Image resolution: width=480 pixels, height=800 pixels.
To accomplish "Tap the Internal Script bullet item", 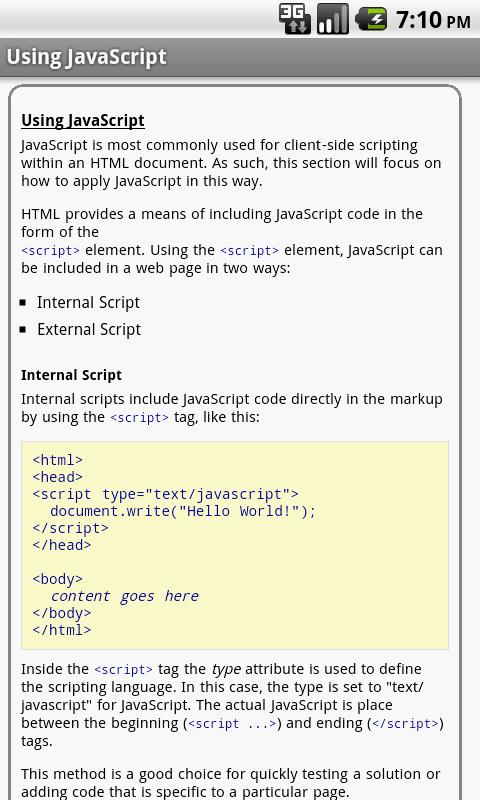I will [88, 303].
